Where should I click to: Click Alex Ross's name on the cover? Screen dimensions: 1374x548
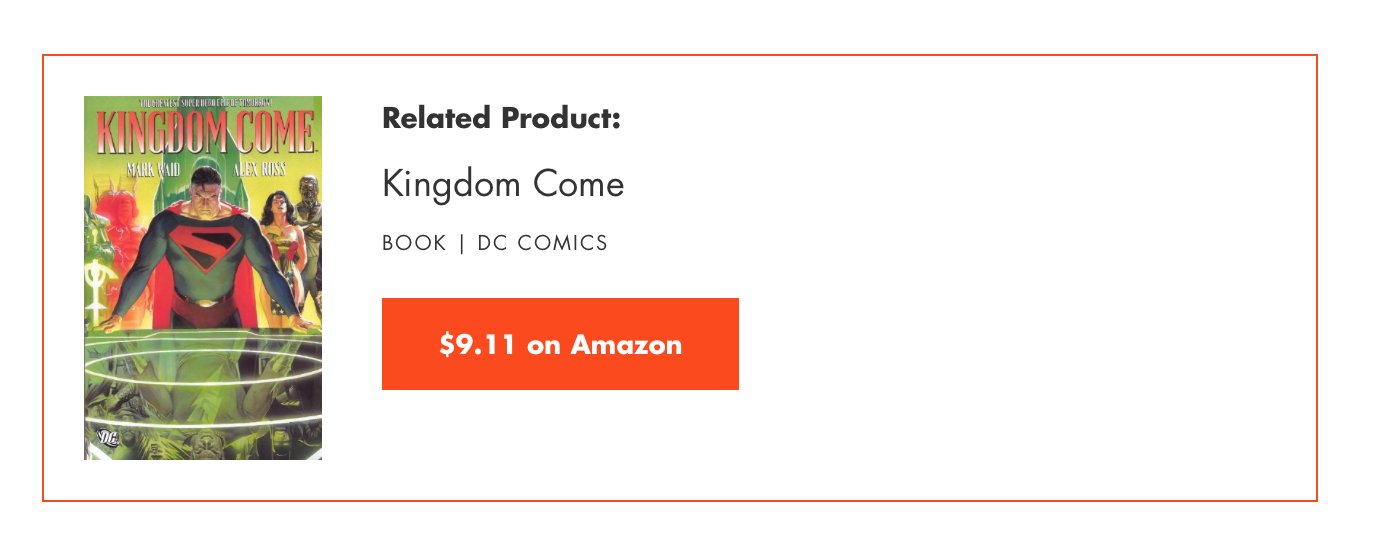(x=259, y=169)
